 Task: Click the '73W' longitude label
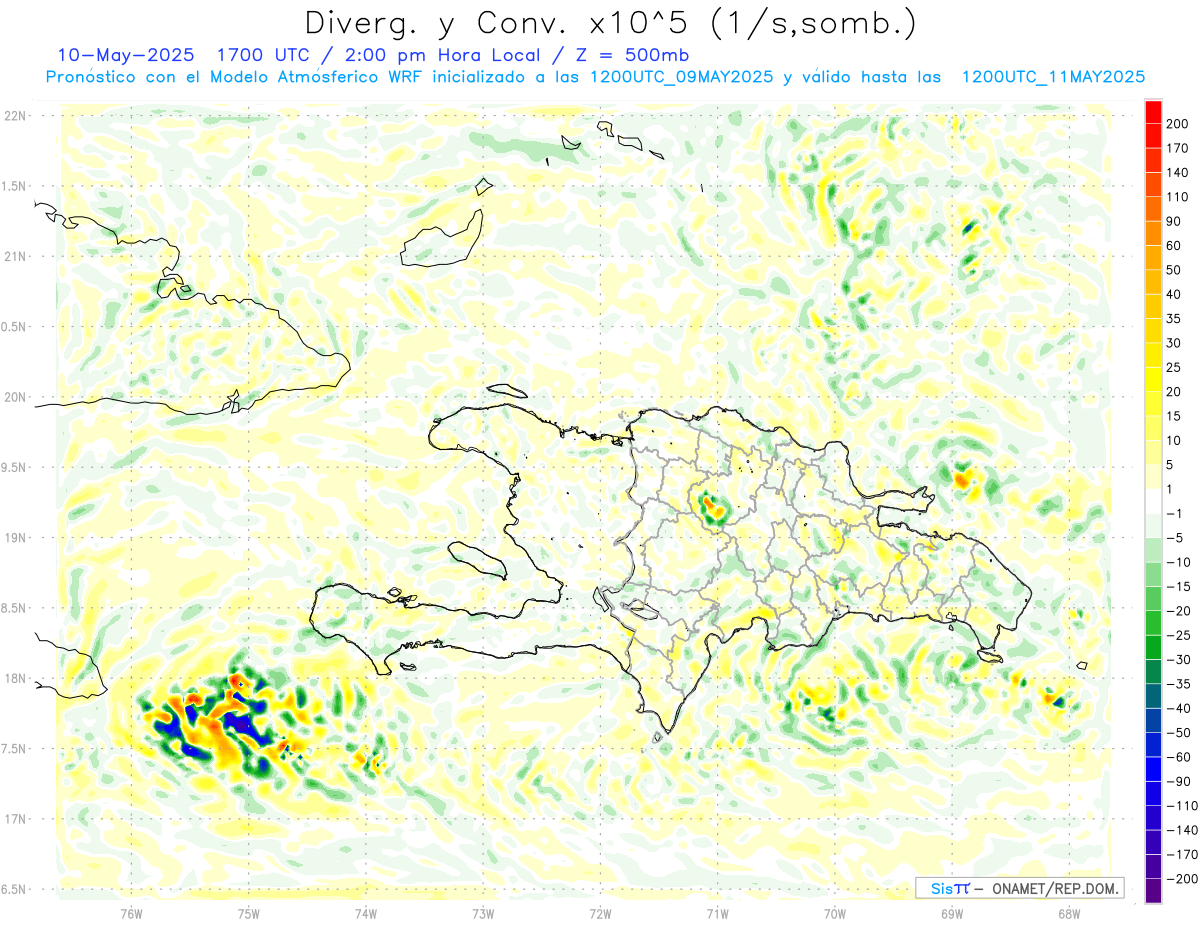point(483,914)
